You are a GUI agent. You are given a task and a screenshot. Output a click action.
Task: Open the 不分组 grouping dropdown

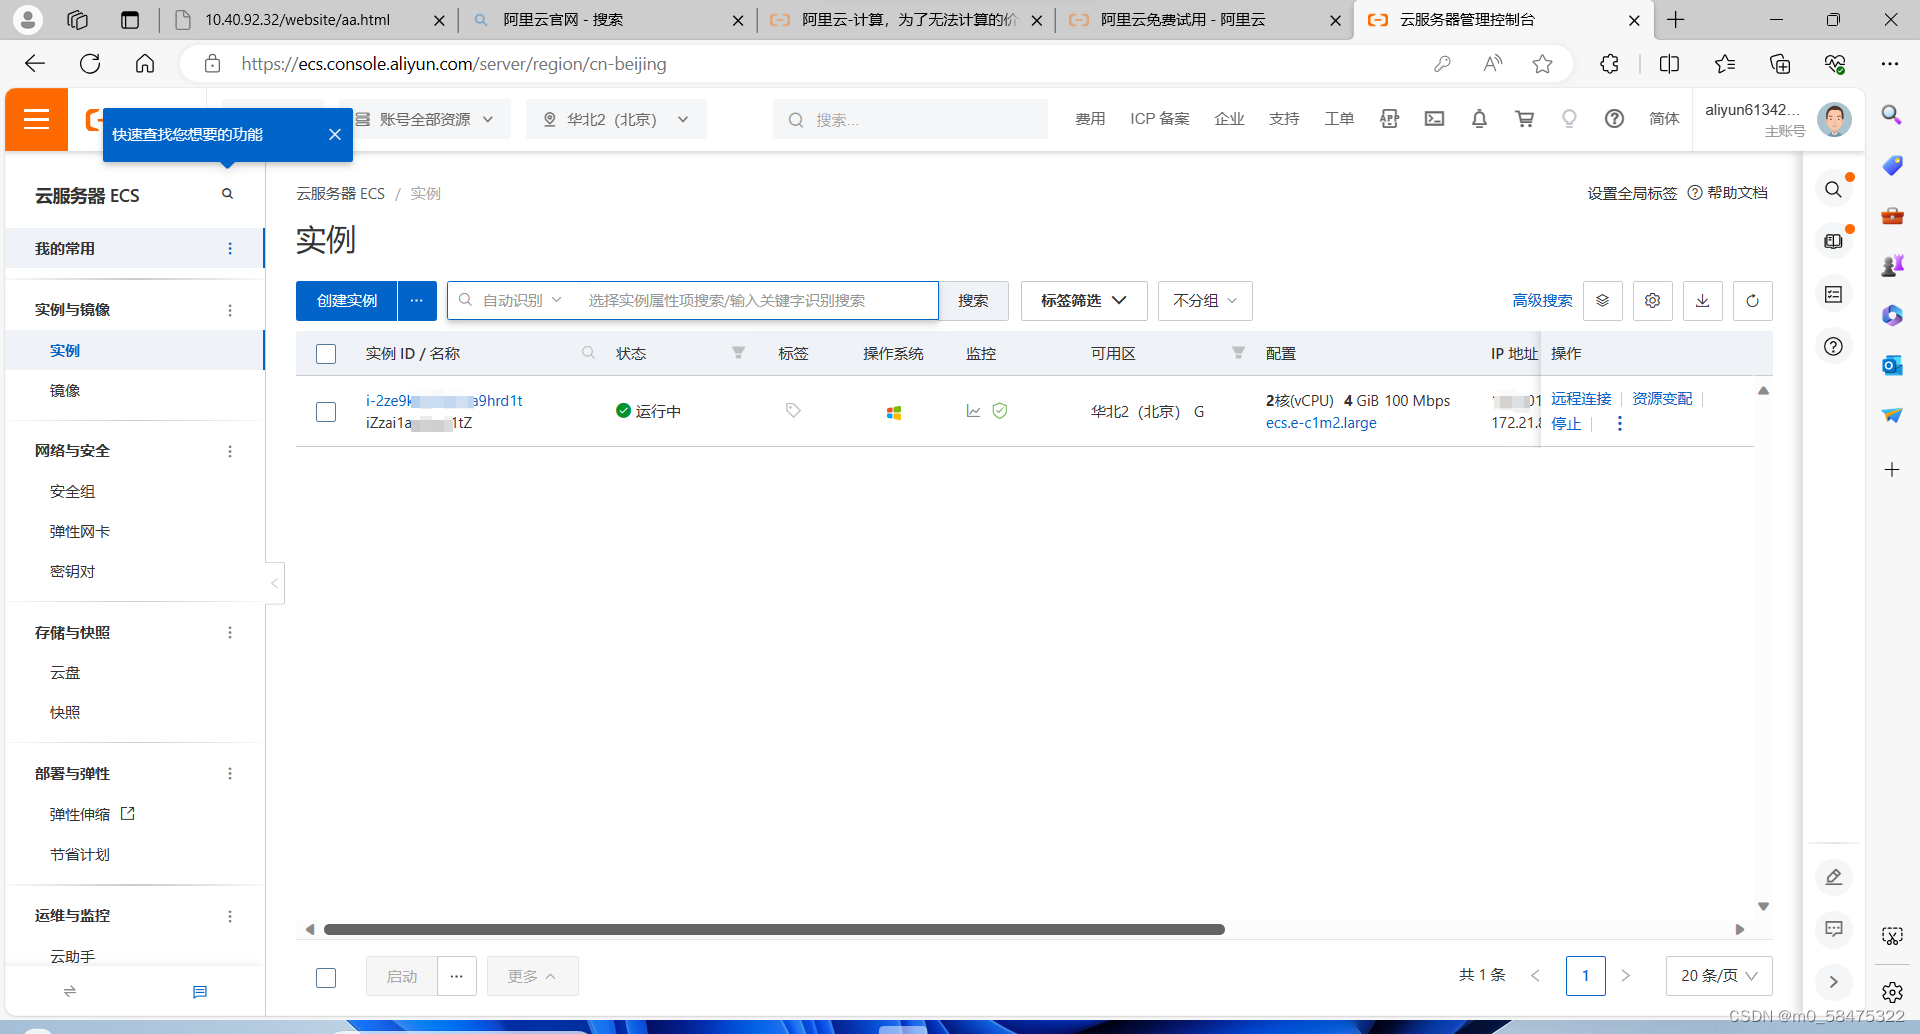point(1204,300)
